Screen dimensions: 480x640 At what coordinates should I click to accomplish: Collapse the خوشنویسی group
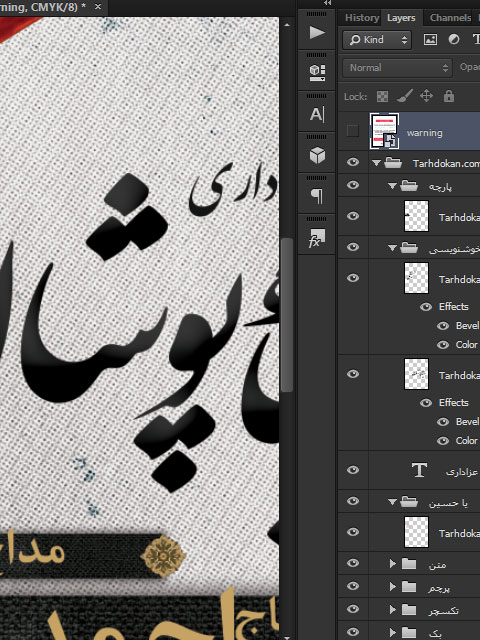tap(392, 248)
